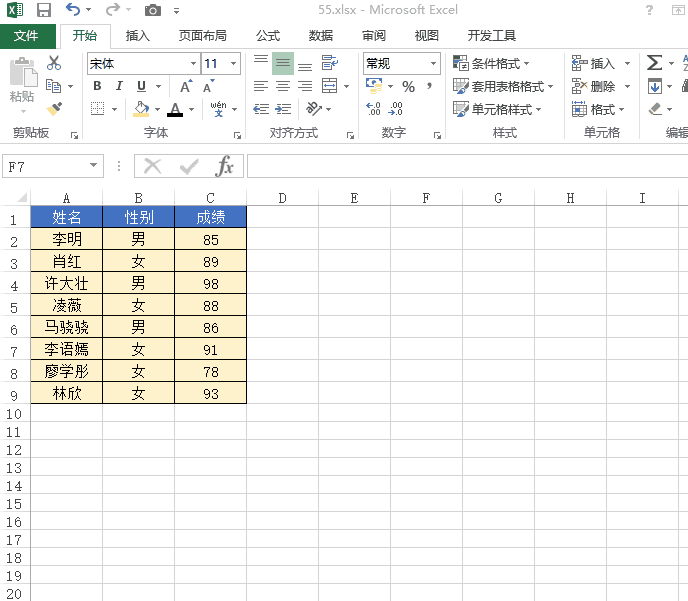Toggle italic formatting
688x601 pixels.
click(119, 86)
